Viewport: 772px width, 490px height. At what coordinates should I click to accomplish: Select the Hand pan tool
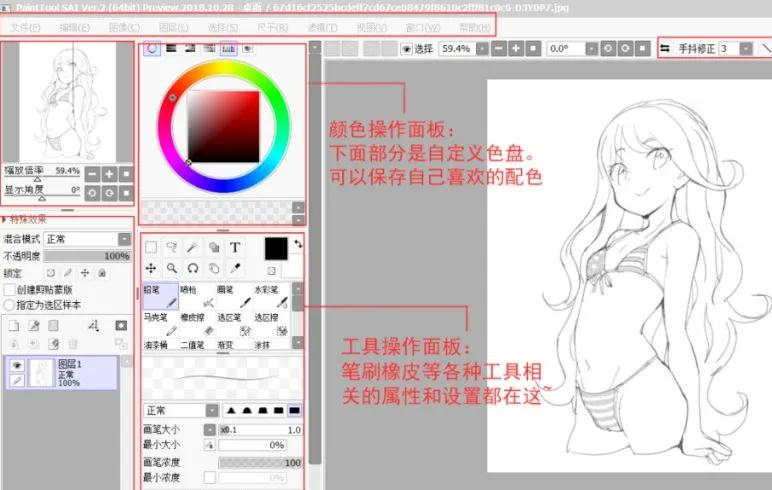214,268
